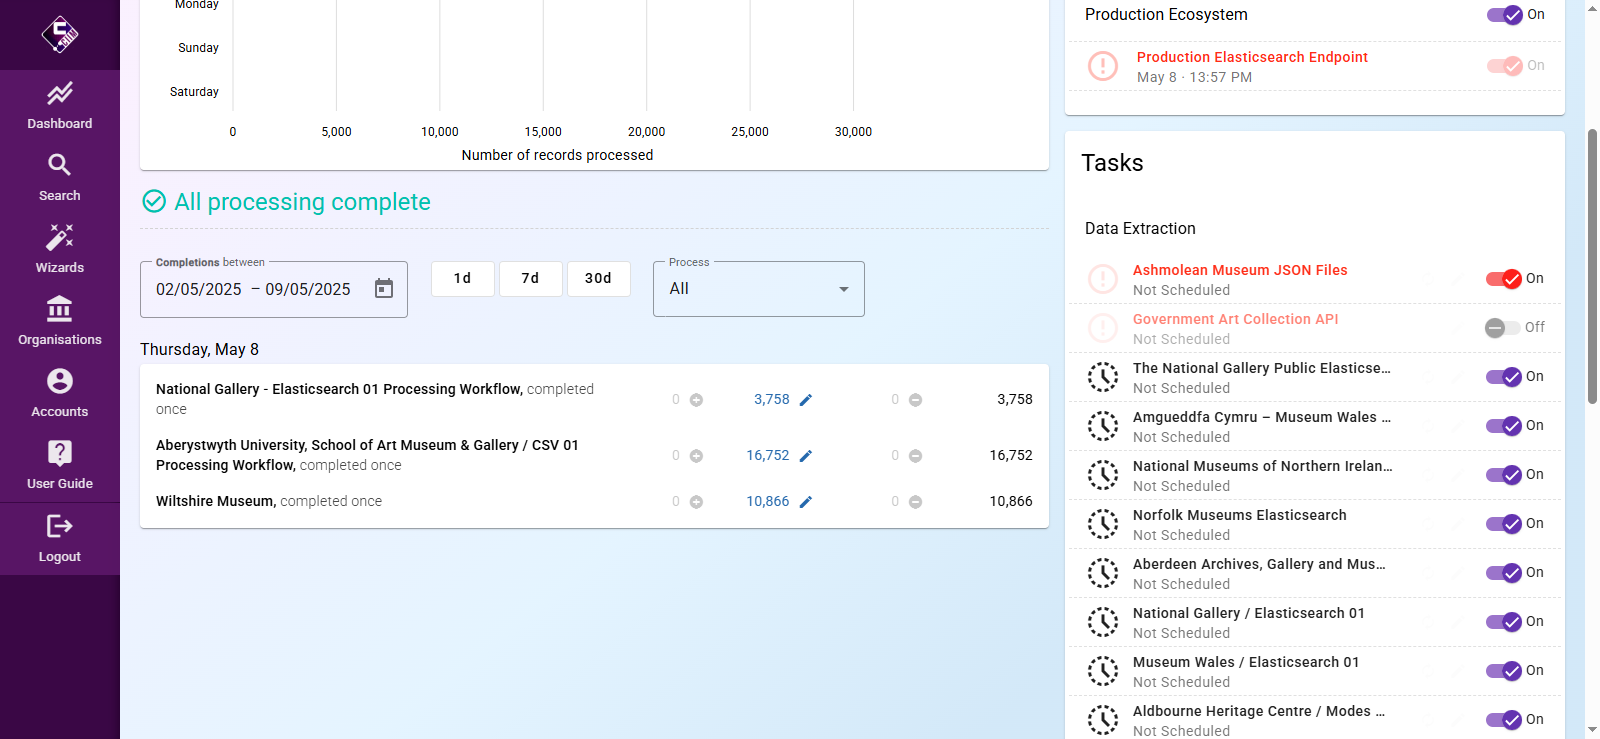Open the Wizards section in the sidebar
Image resolution: width=1600 pixels, height=739 pixels.
click(60, 250)
